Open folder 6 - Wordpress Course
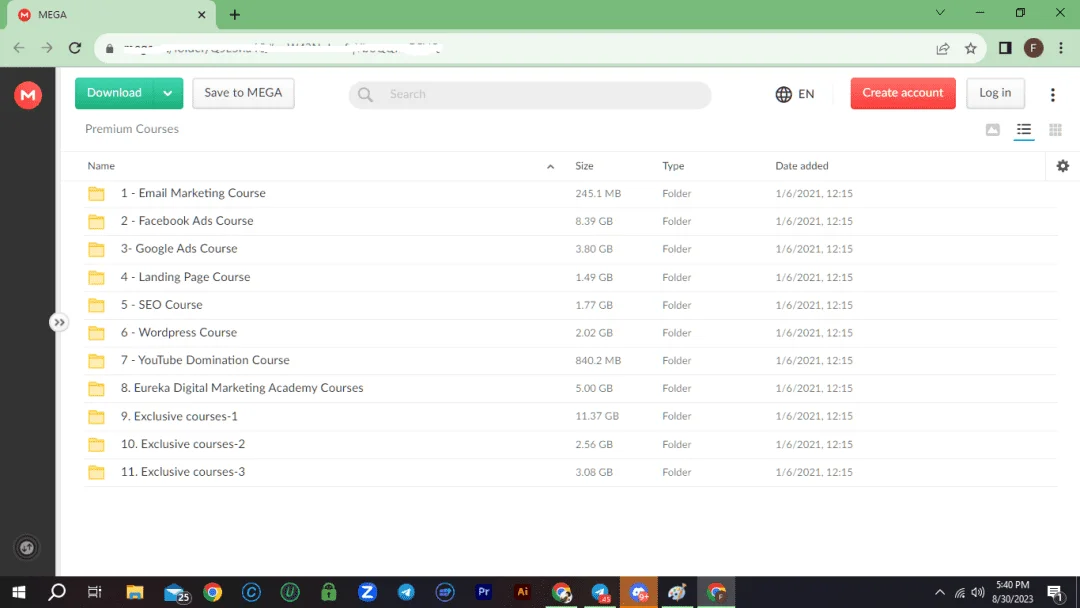 [178, 333]
